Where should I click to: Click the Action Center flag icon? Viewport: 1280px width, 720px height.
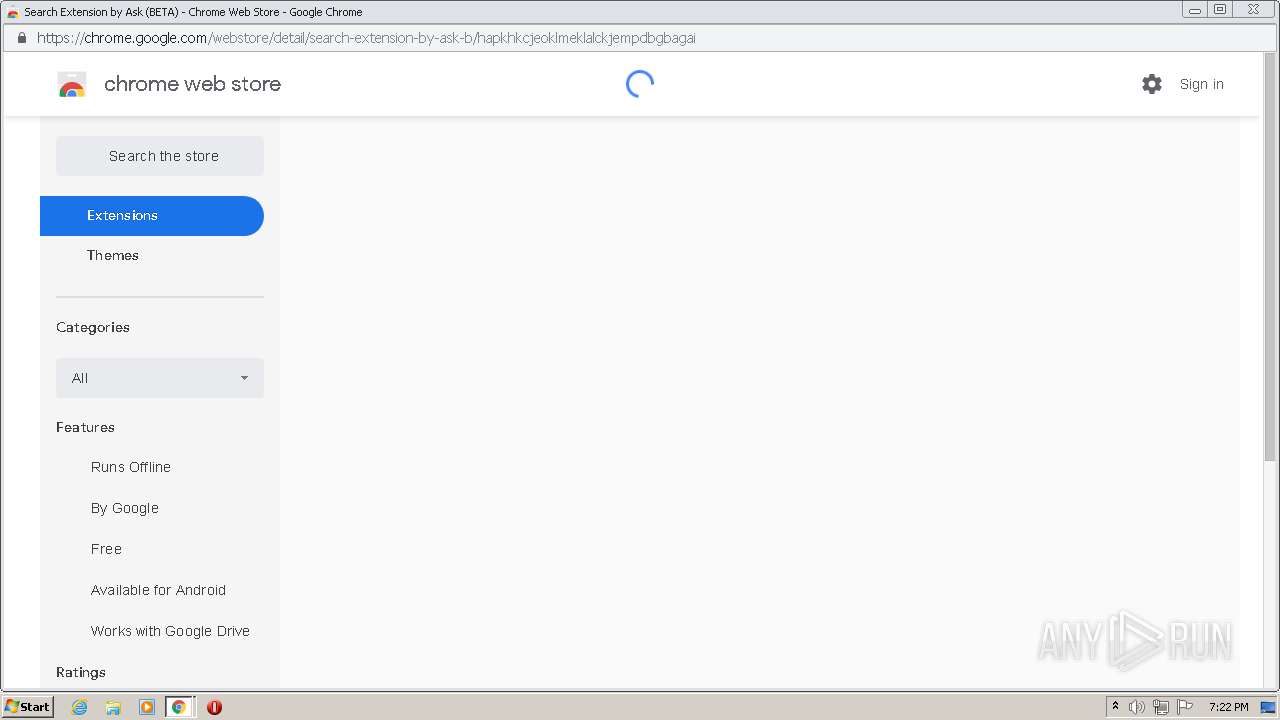coord(1185,707)
